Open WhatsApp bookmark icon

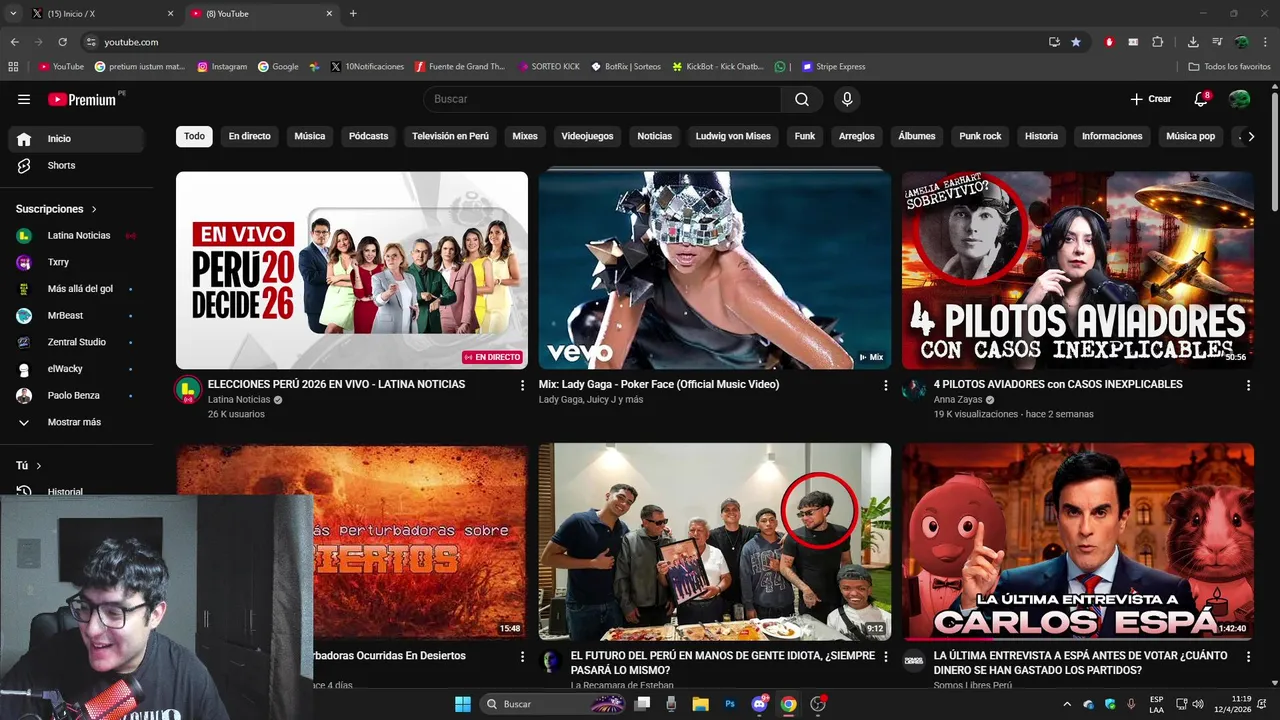click(x=780, y=67)
